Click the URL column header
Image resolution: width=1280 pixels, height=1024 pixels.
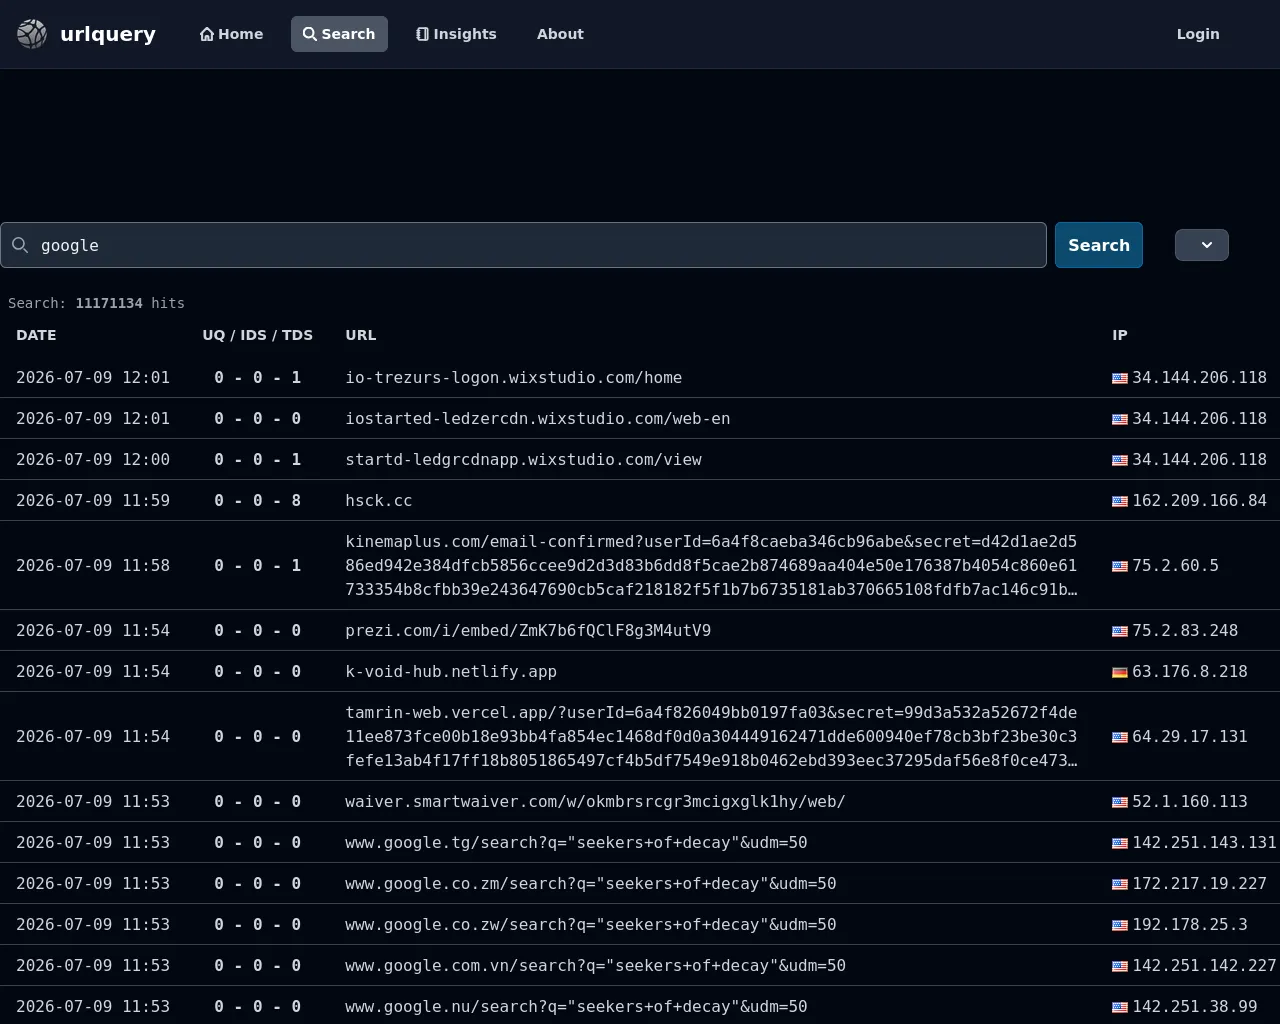(361, 335)
